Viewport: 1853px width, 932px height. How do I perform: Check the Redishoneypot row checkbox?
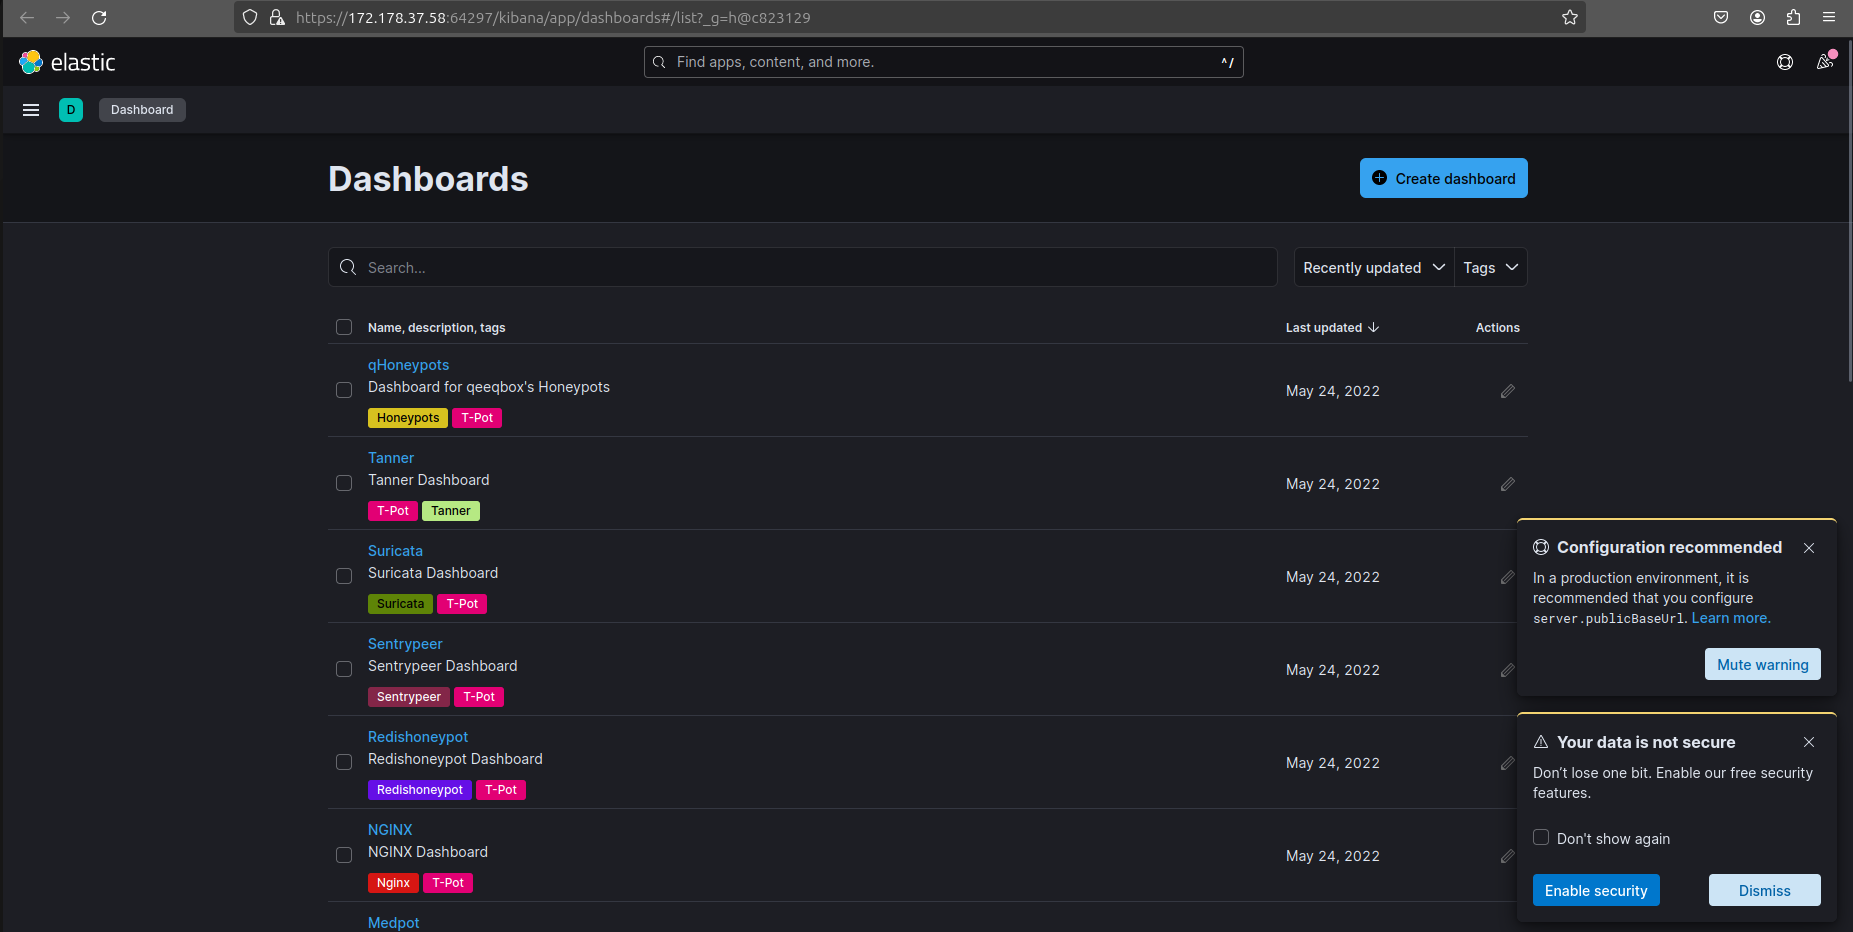click(x=344, y=762)
